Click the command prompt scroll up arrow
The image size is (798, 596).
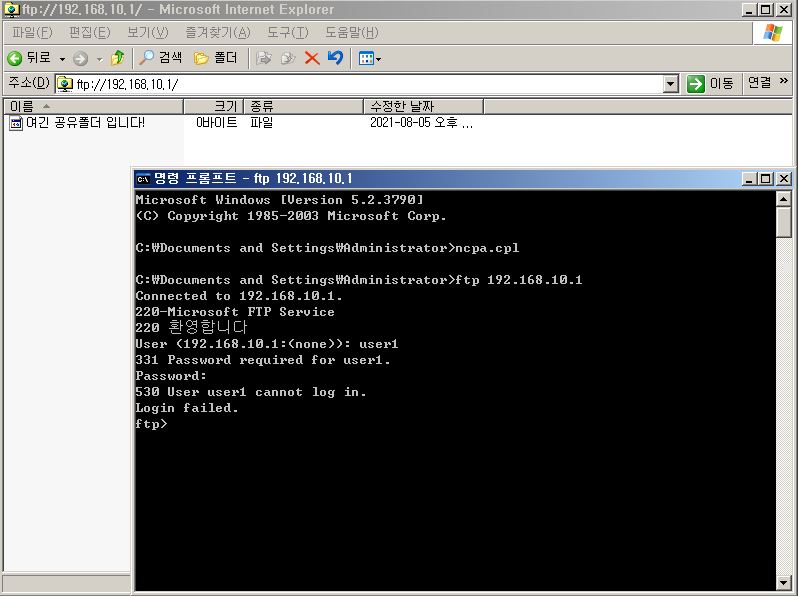pyautogui.click(x=784, y=199)
